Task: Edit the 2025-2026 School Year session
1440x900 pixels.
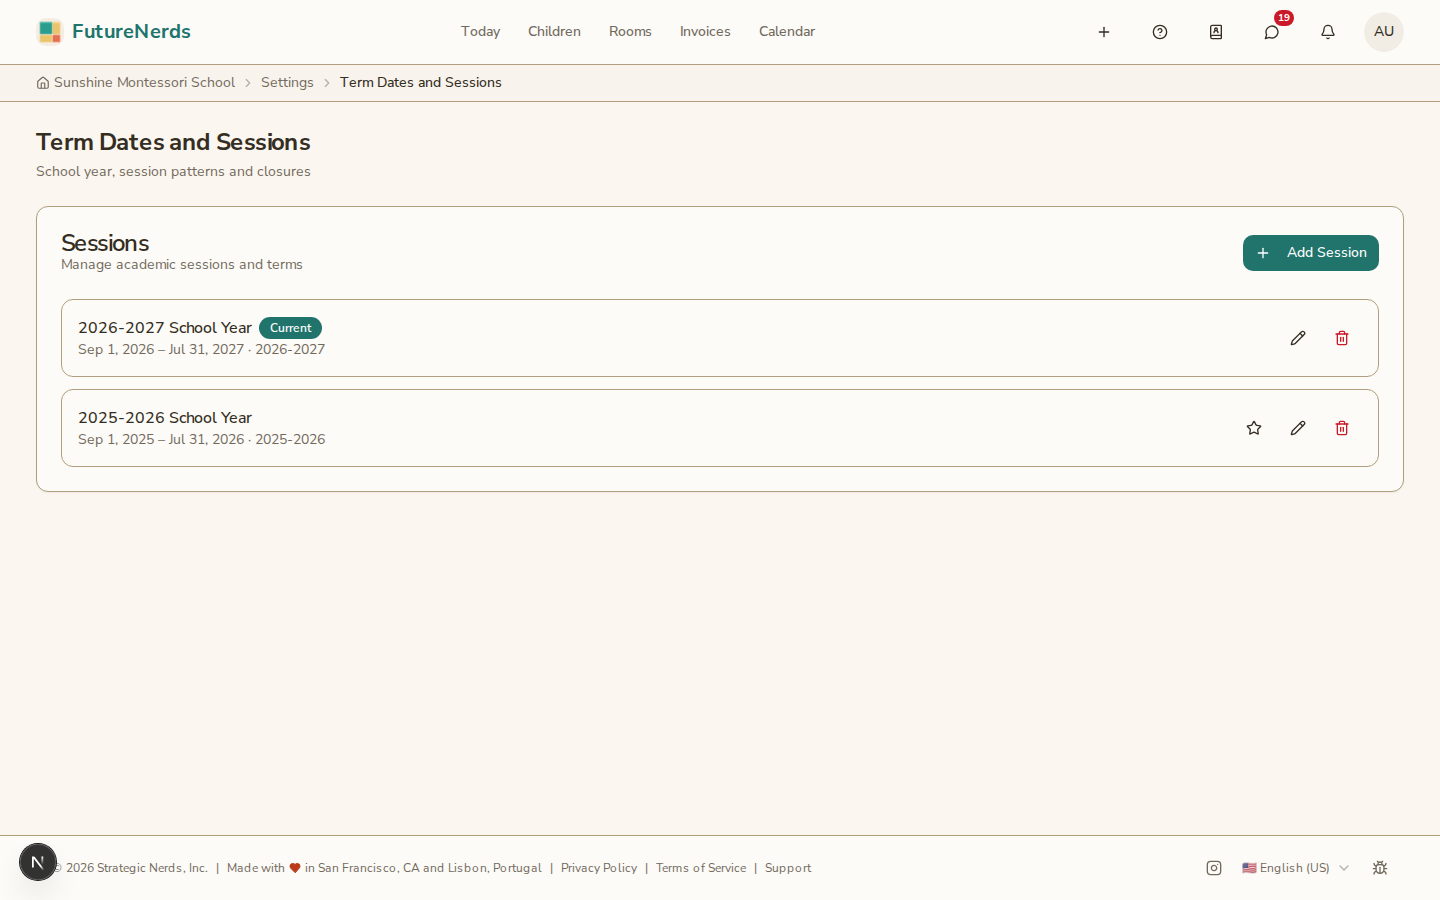Action: point(1298,428)
